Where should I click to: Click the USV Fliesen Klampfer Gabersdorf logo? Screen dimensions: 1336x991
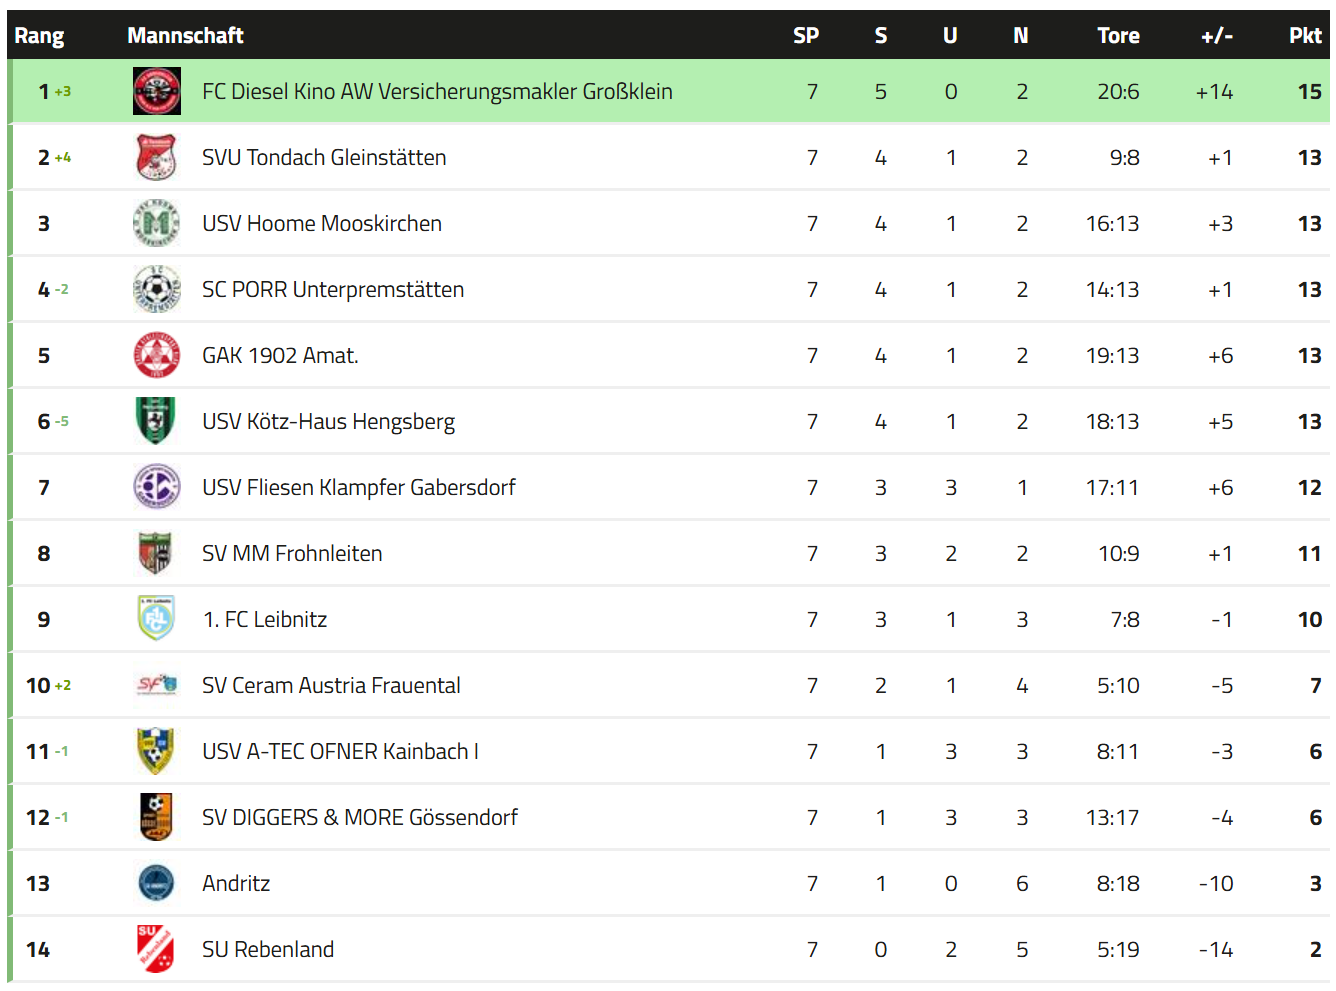point(157,487)
